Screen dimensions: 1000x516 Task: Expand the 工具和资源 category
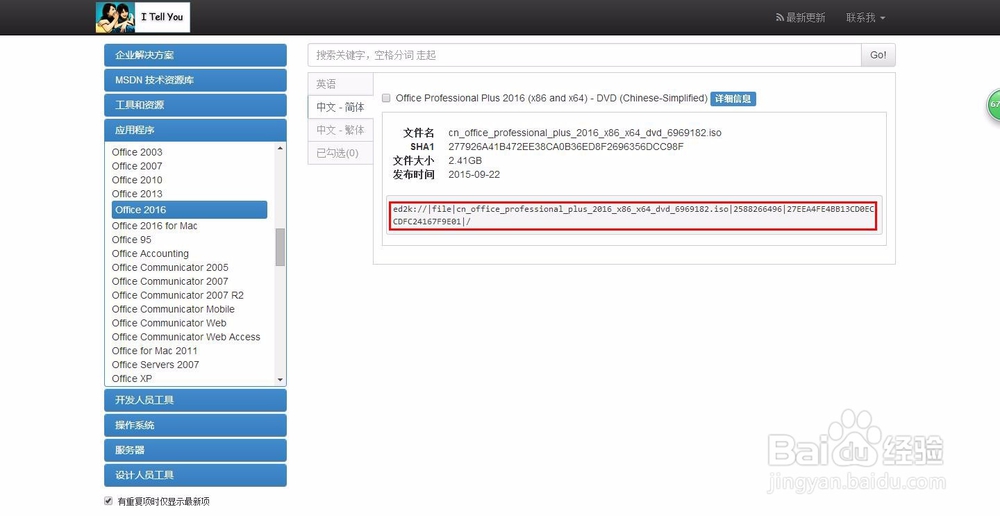(x=195, y=105)
